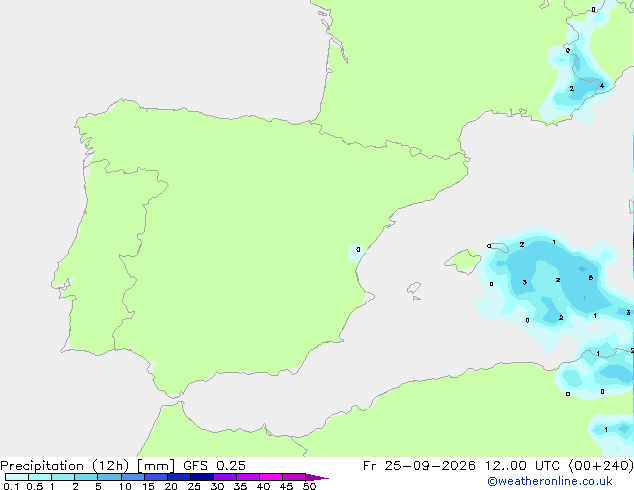This screenshot has width=634, height=490.
Task: Click the 0.1–0.5 mm legend swatch
Action: click(17, 477)
